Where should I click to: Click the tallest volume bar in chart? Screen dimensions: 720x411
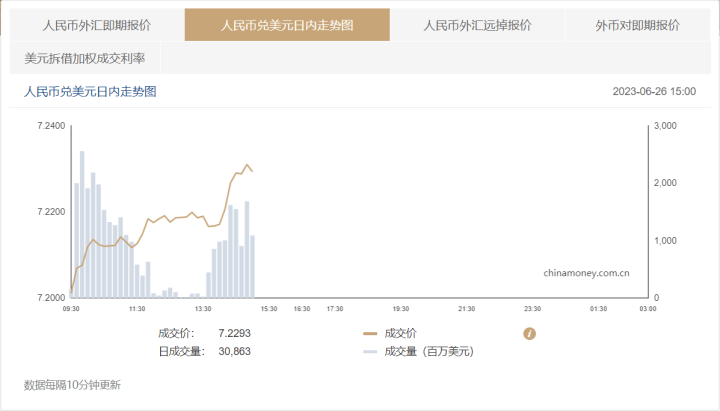pos(82,224)
